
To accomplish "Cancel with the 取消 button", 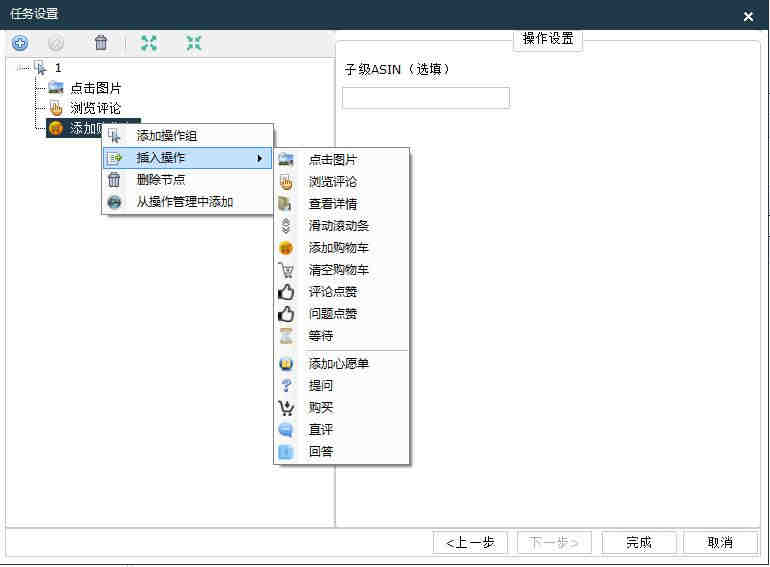I will (x=720, y=543).
